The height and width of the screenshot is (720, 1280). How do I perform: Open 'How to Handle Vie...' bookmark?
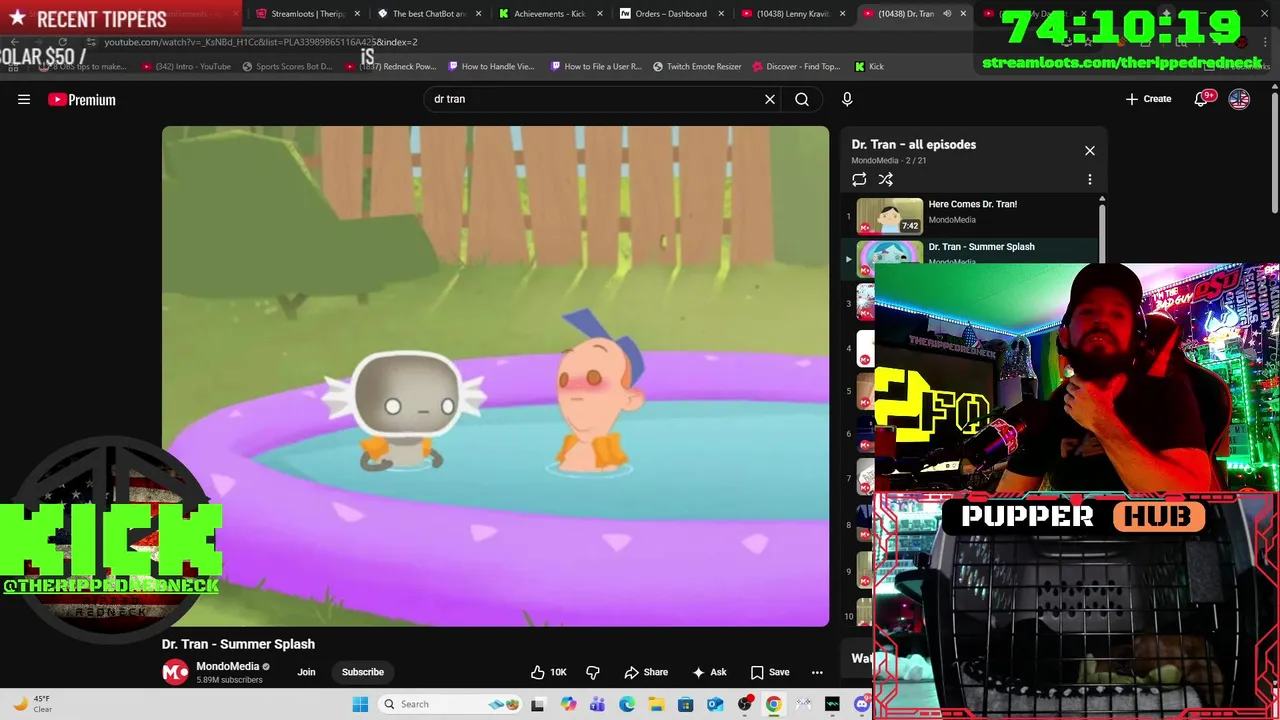(491, 66)
